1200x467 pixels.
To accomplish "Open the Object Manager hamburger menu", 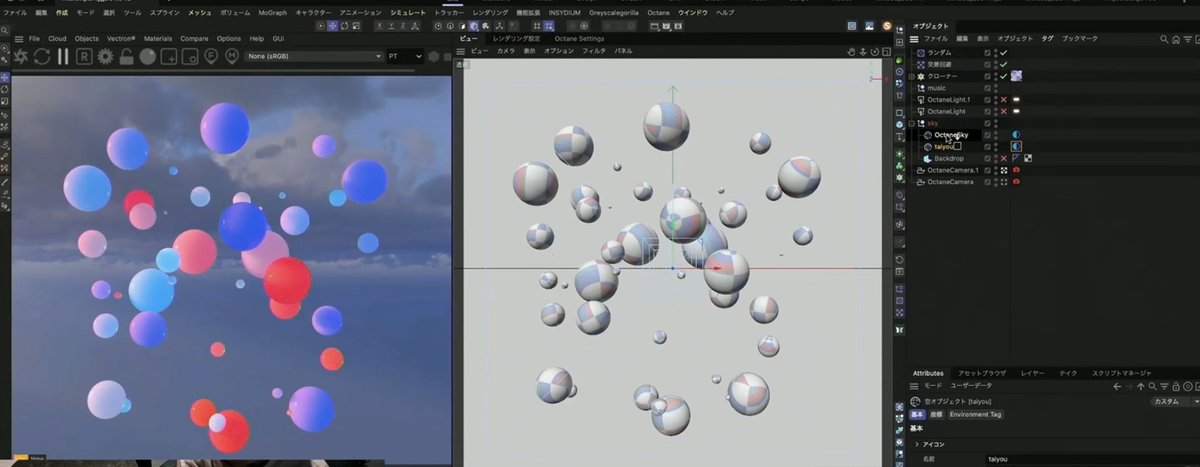I will 914,38.
